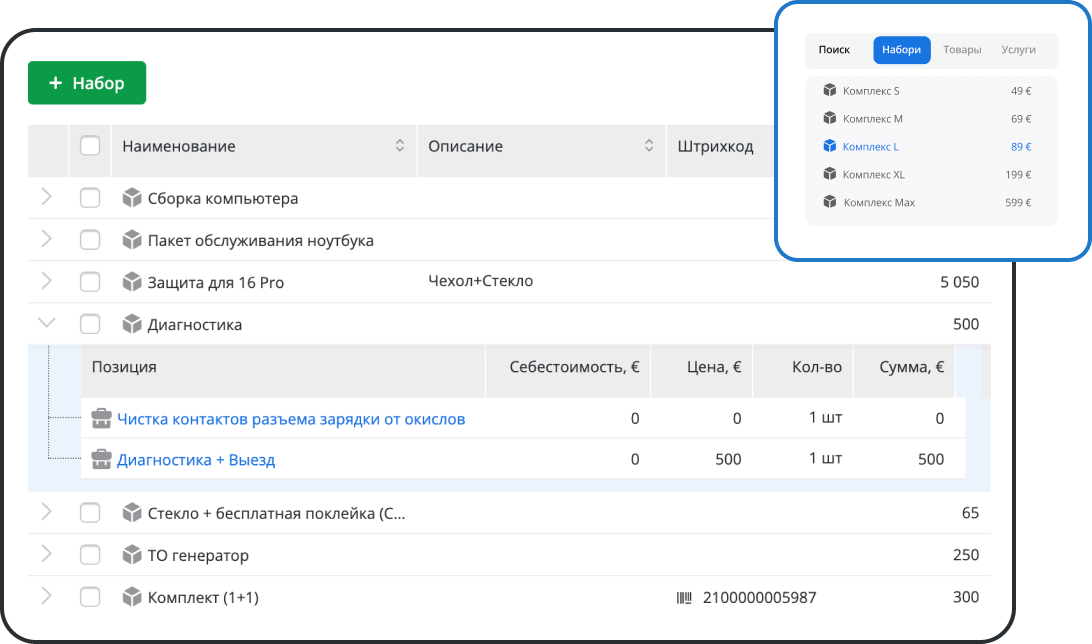Click the briefcase icon next to Чистка контактов

coord(101,418)
